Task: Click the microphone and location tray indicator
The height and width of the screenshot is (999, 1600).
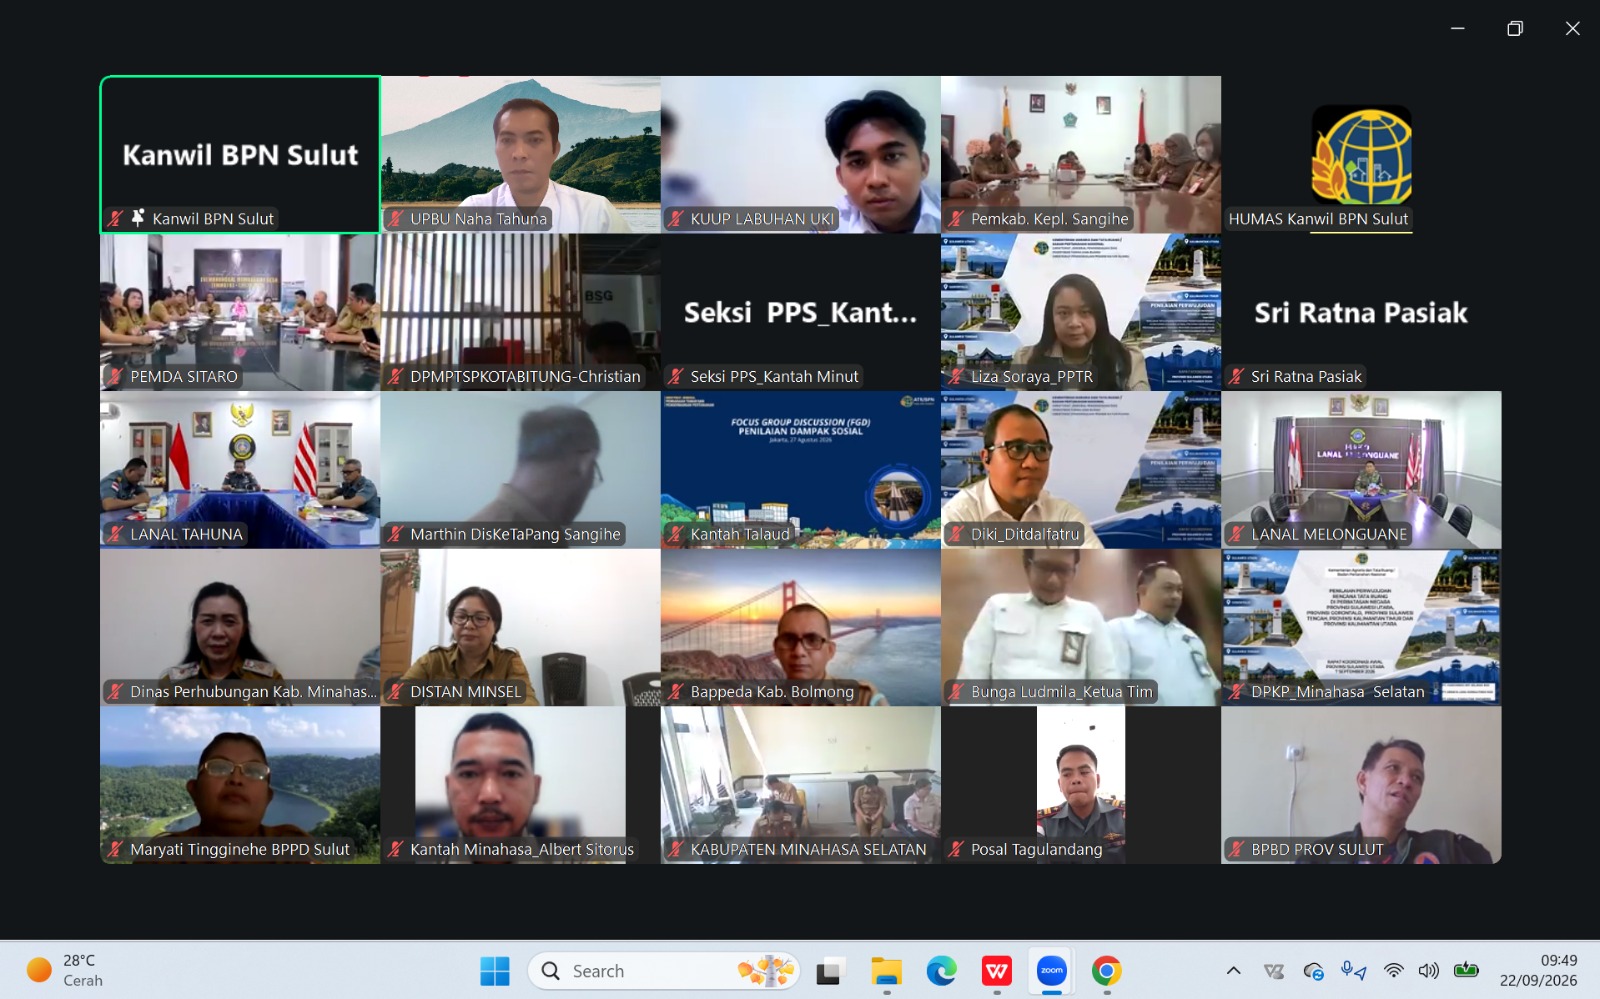Action: (1353, 971)
